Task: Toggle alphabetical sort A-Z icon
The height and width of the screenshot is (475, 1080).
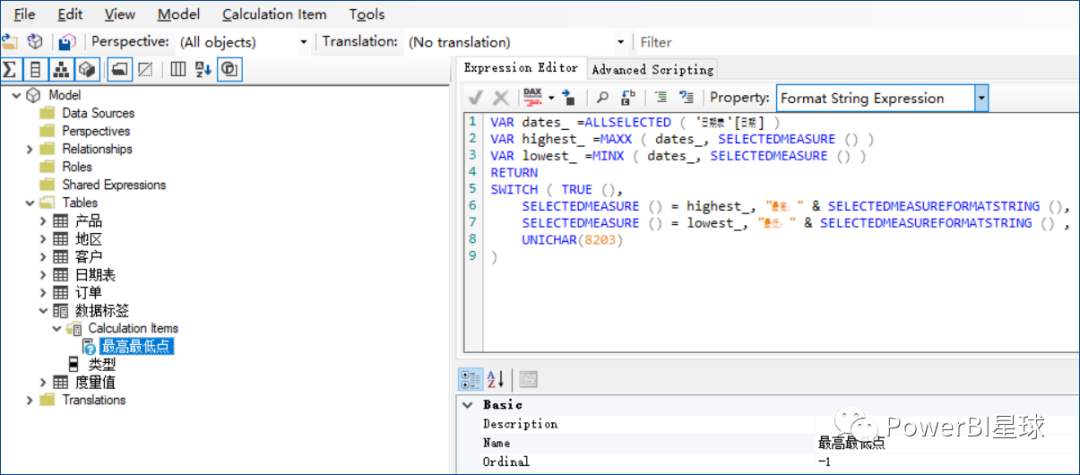Action: [x=203, y=70]
